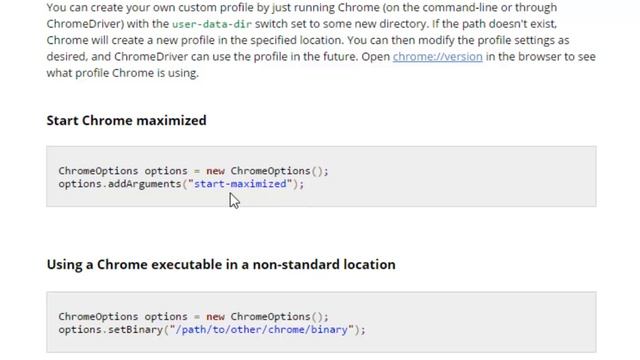Click the text 'what profile Chrome is using.'
This screenshot has height=360, width=640.
pos(122,73)
